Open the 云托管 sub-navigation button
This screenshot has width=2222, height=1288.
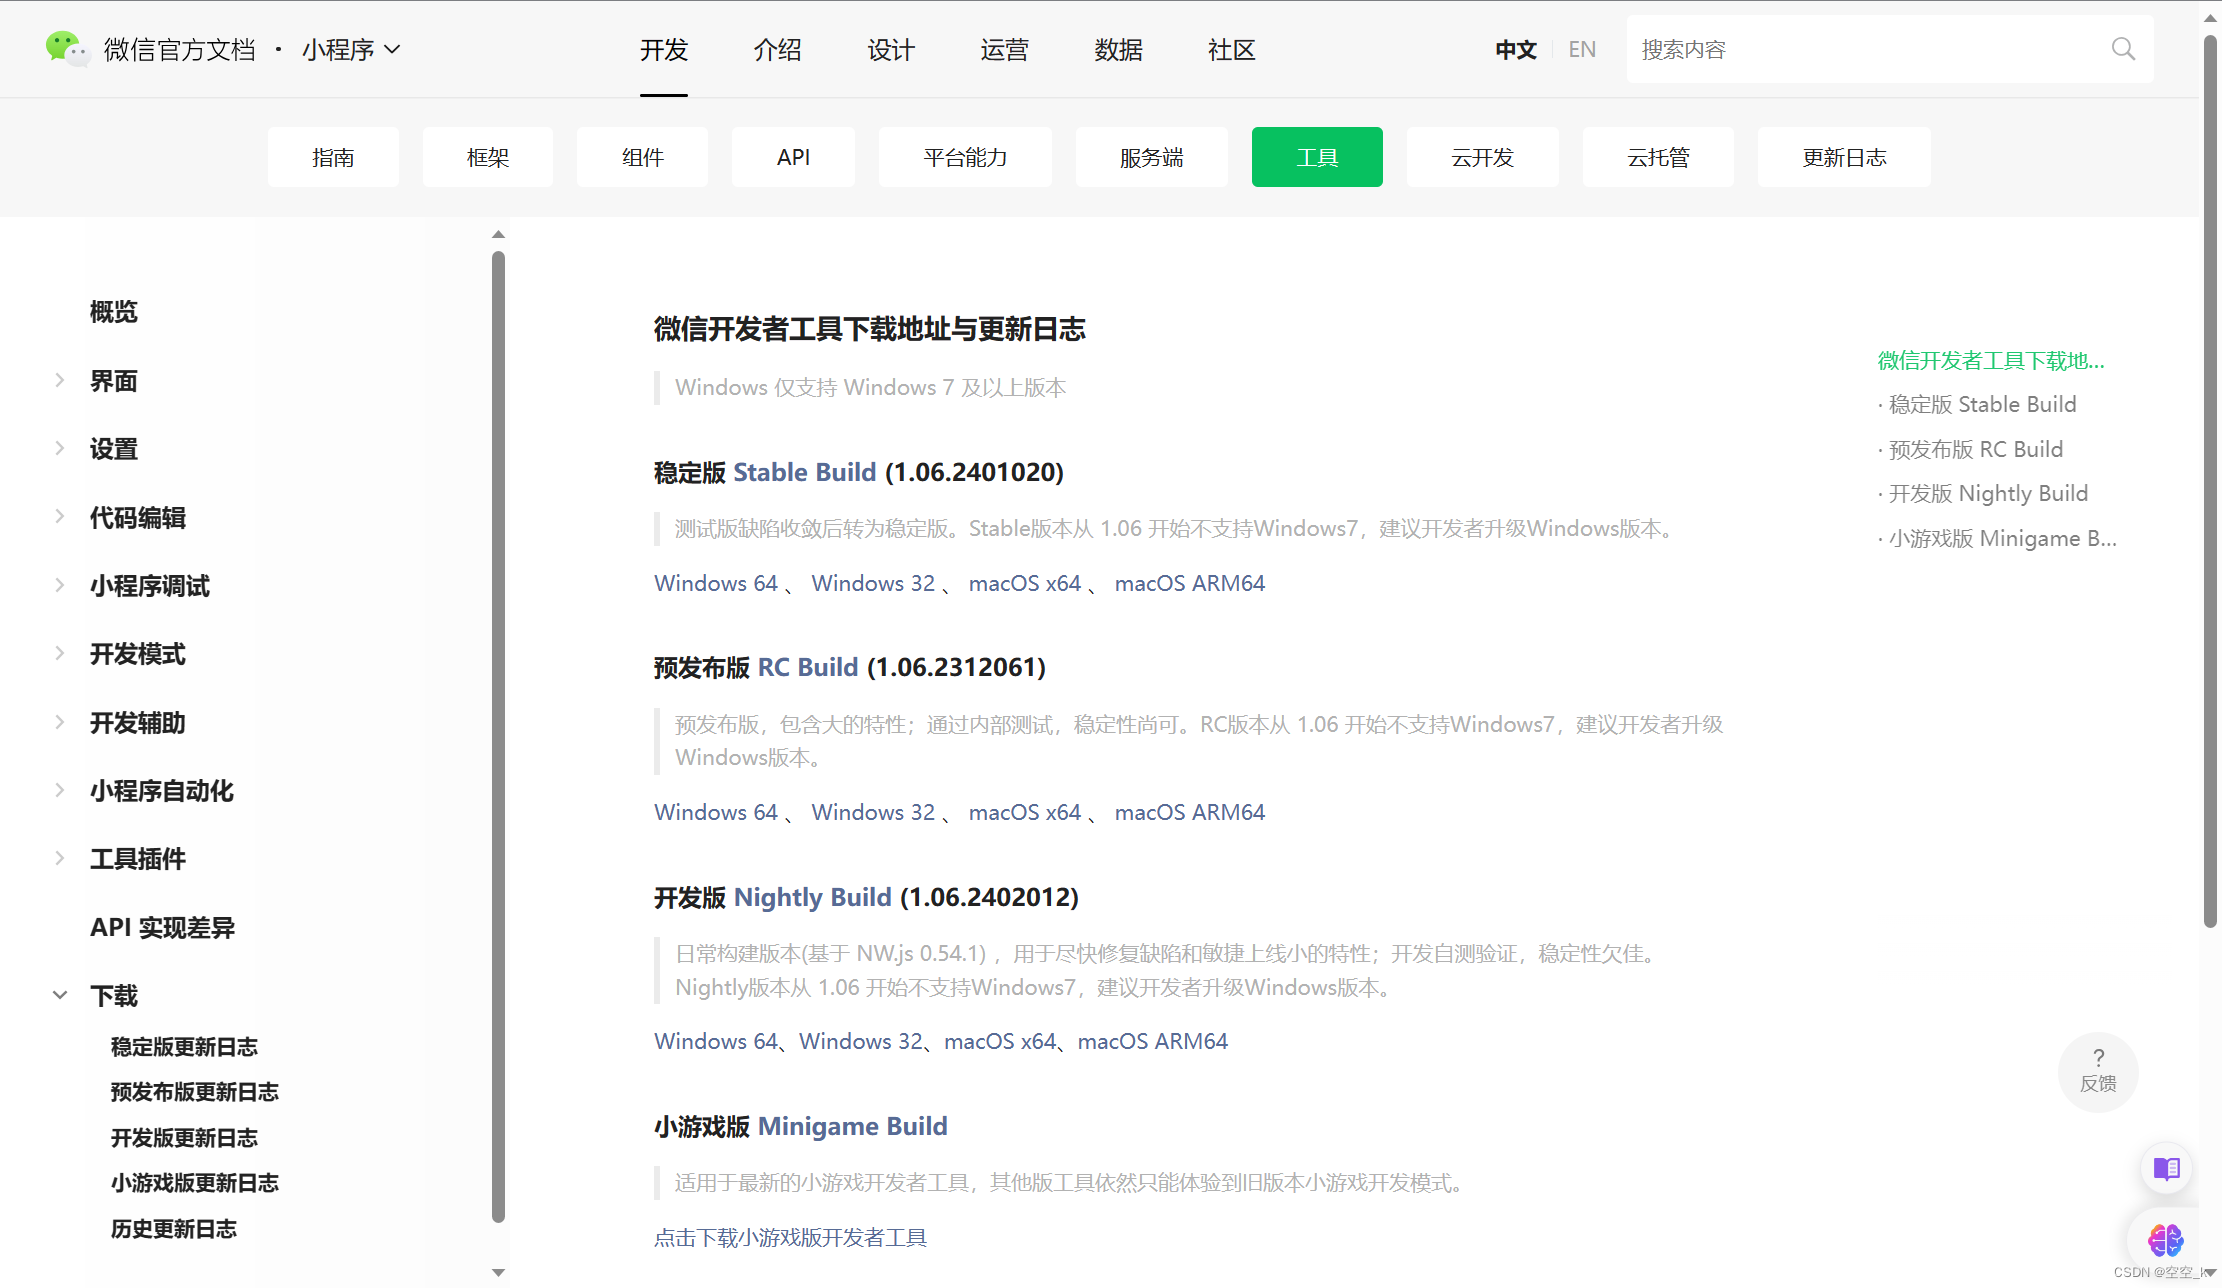(1658, 157)
